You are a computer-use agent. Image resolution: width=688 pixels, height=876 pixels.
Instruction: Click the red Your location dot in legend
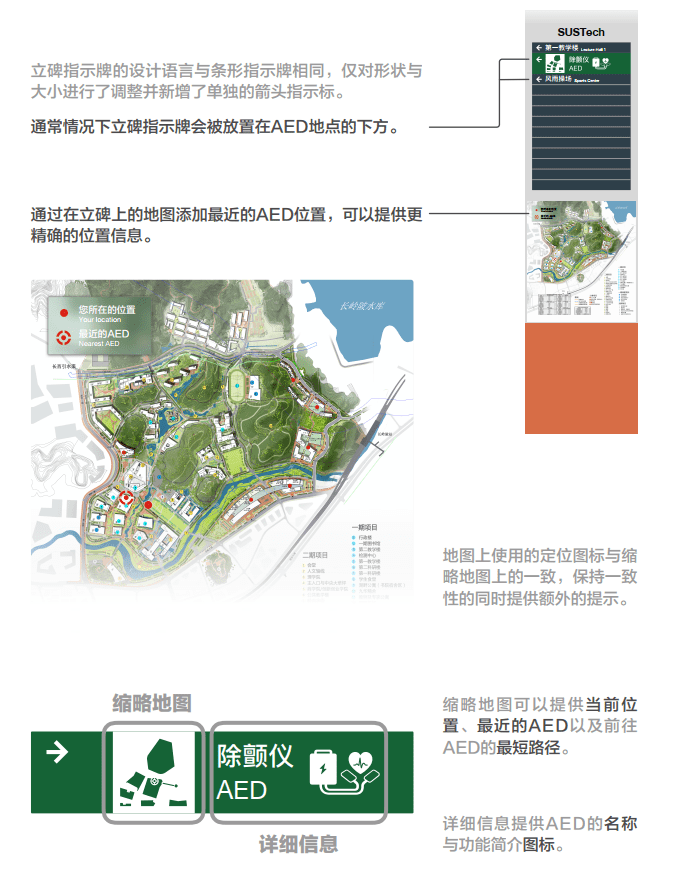tap(64, 313)
